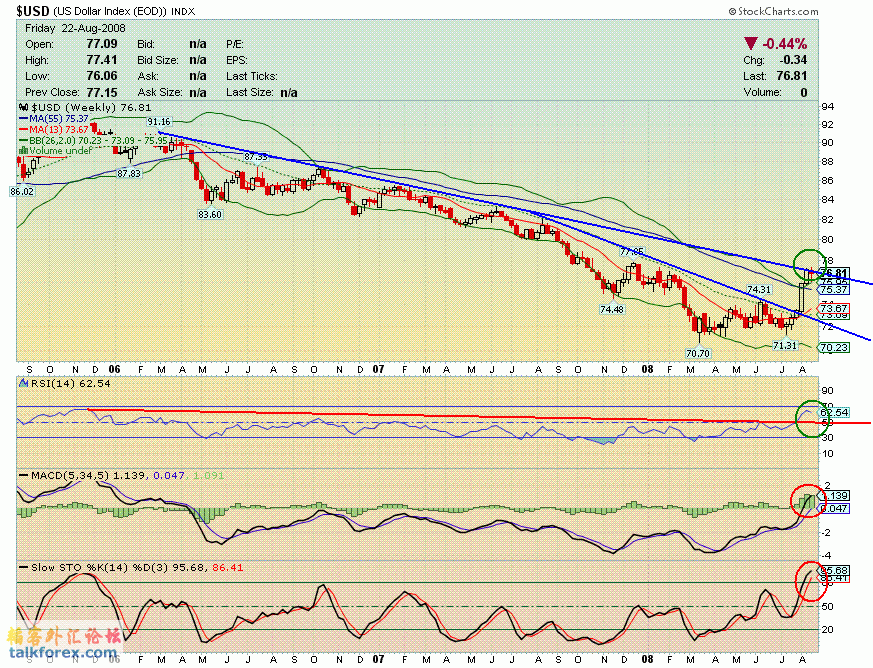Click the 1.139 MACD axis tag

pos(833,495)
